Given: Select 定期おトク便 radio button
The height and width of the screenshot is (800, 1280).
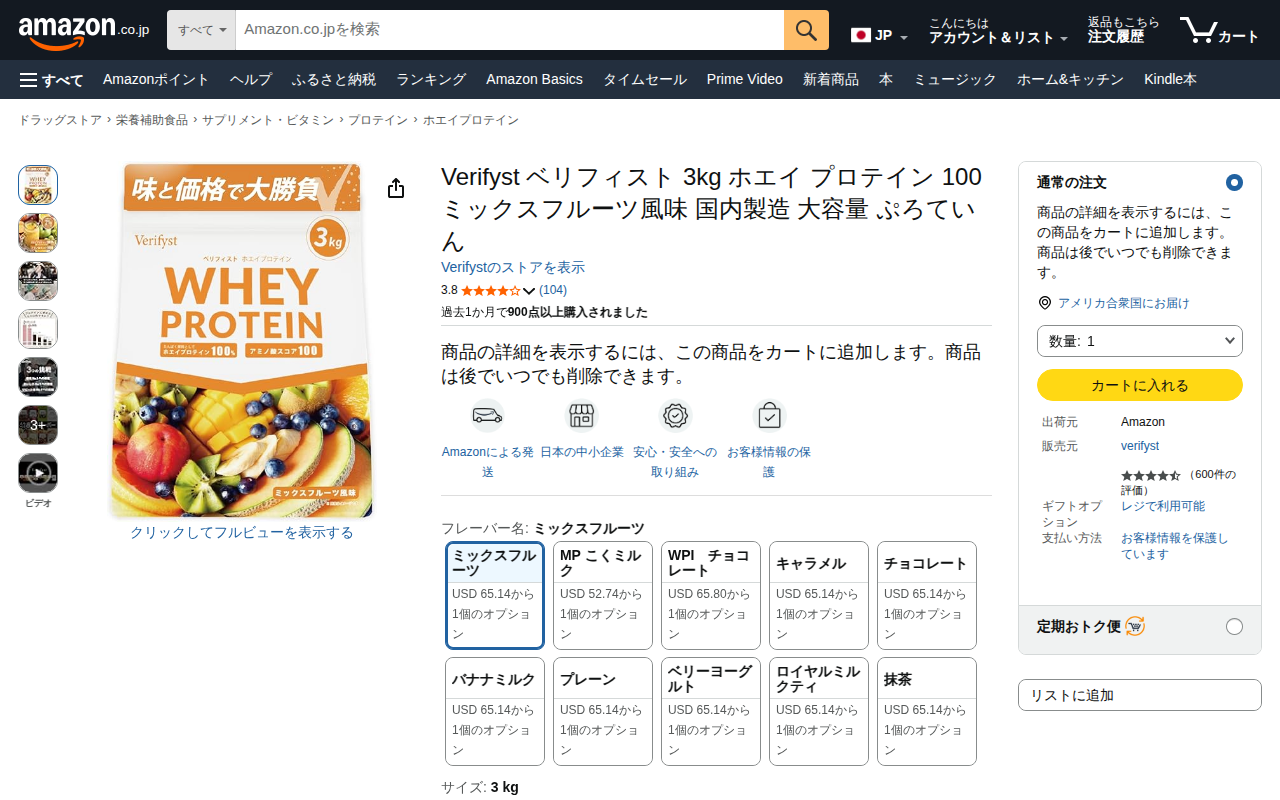Looking at the screenshot, I should [1234, 627].
